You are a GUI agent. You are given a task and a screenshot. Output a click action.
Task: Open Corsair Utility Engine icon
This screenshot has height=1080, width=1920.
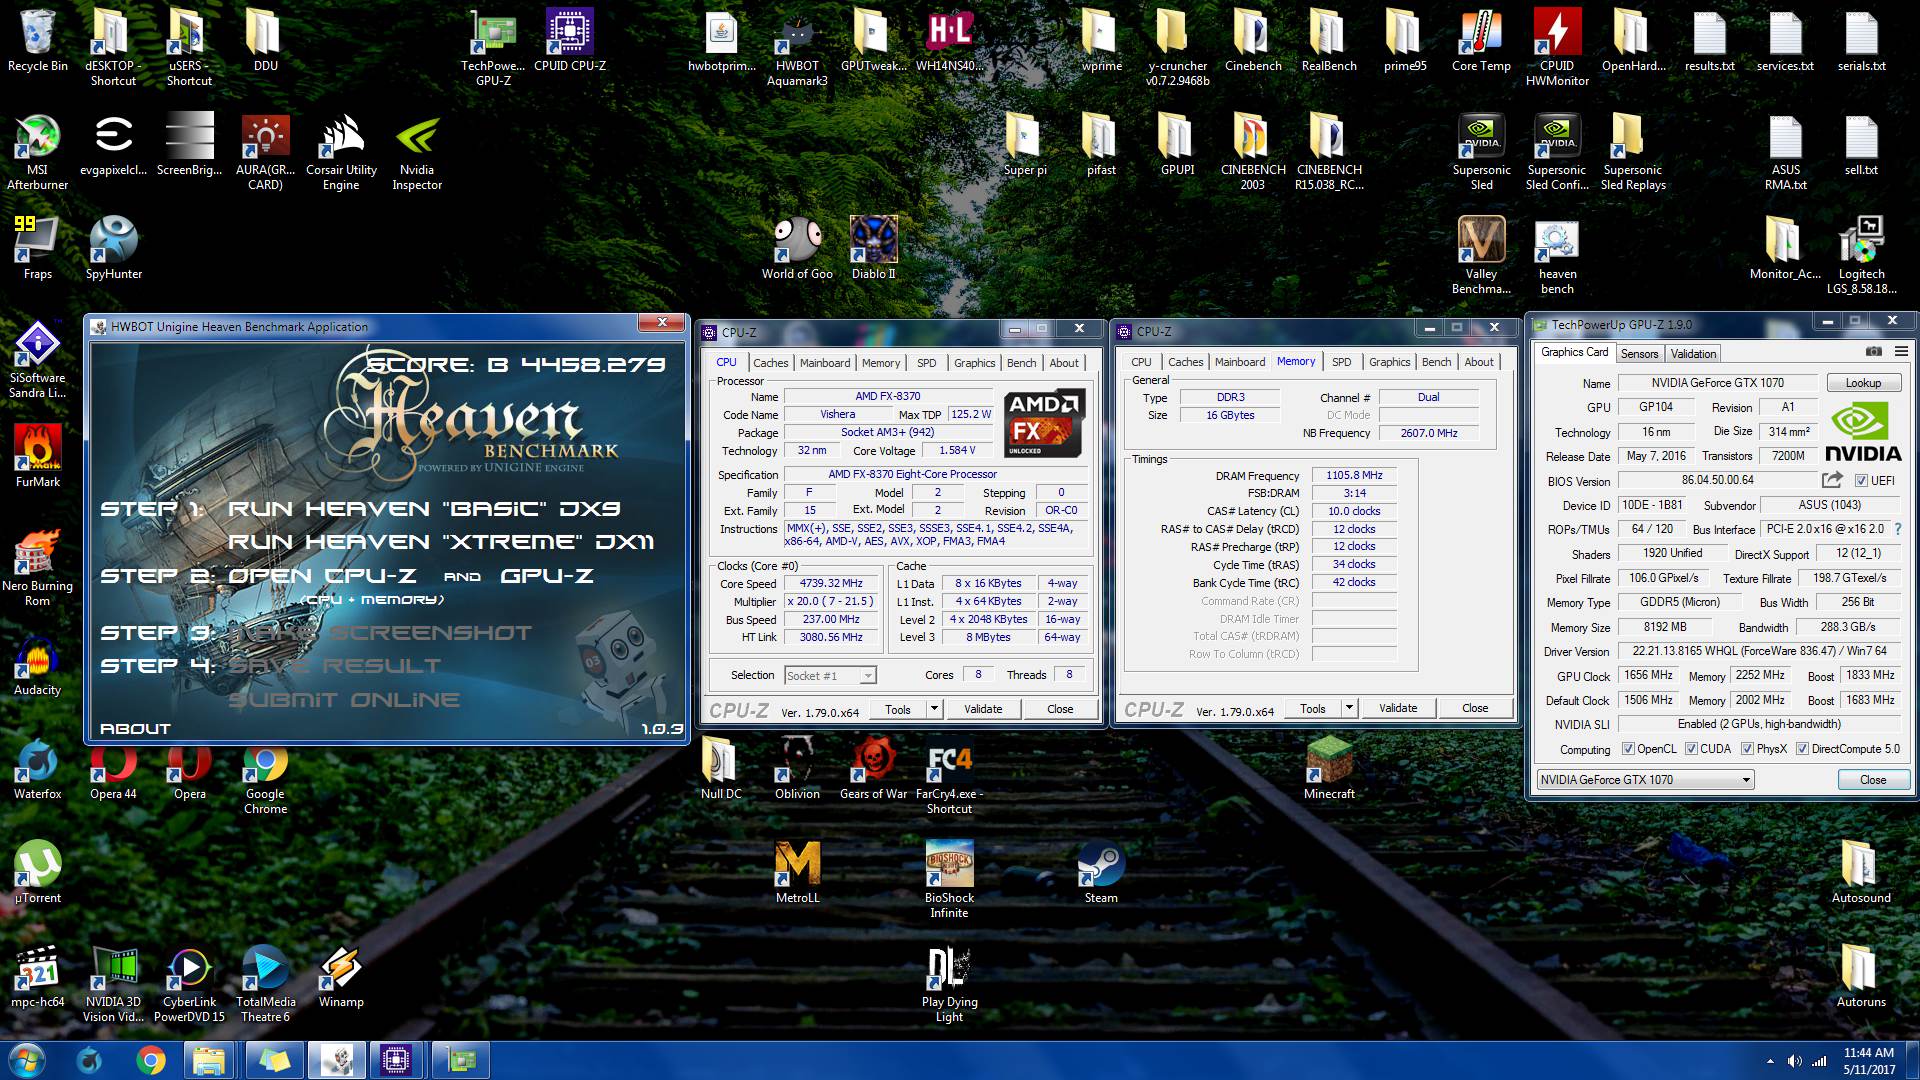(341, 151)
